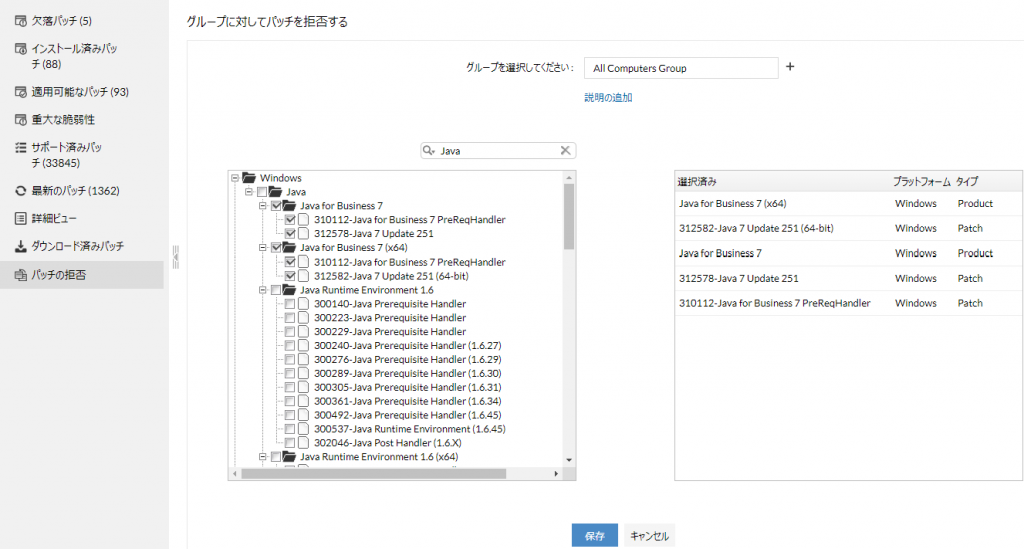
Task: Clear the Java search with X icon
Action: pos(565,150)
